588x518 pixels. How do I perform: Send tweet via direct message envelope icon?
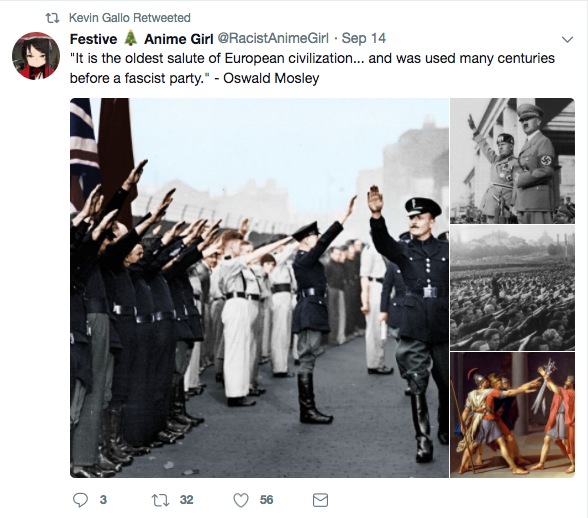320,500
